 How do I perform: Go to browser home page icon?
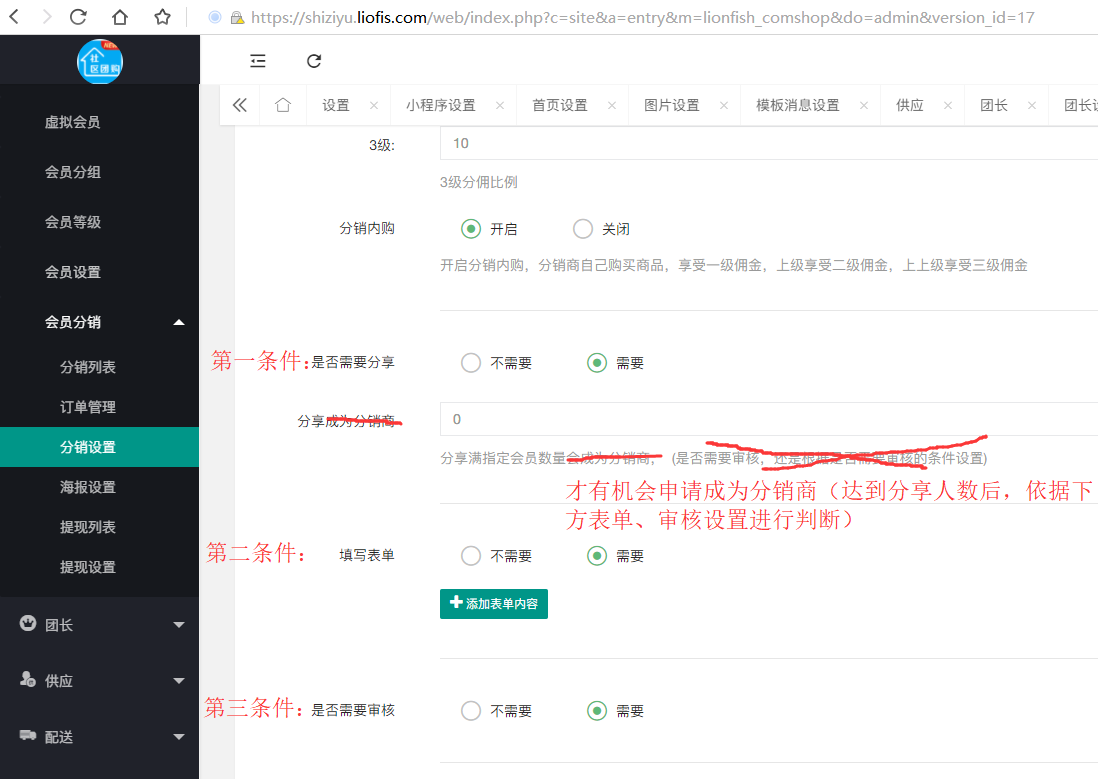pos(120,17)
